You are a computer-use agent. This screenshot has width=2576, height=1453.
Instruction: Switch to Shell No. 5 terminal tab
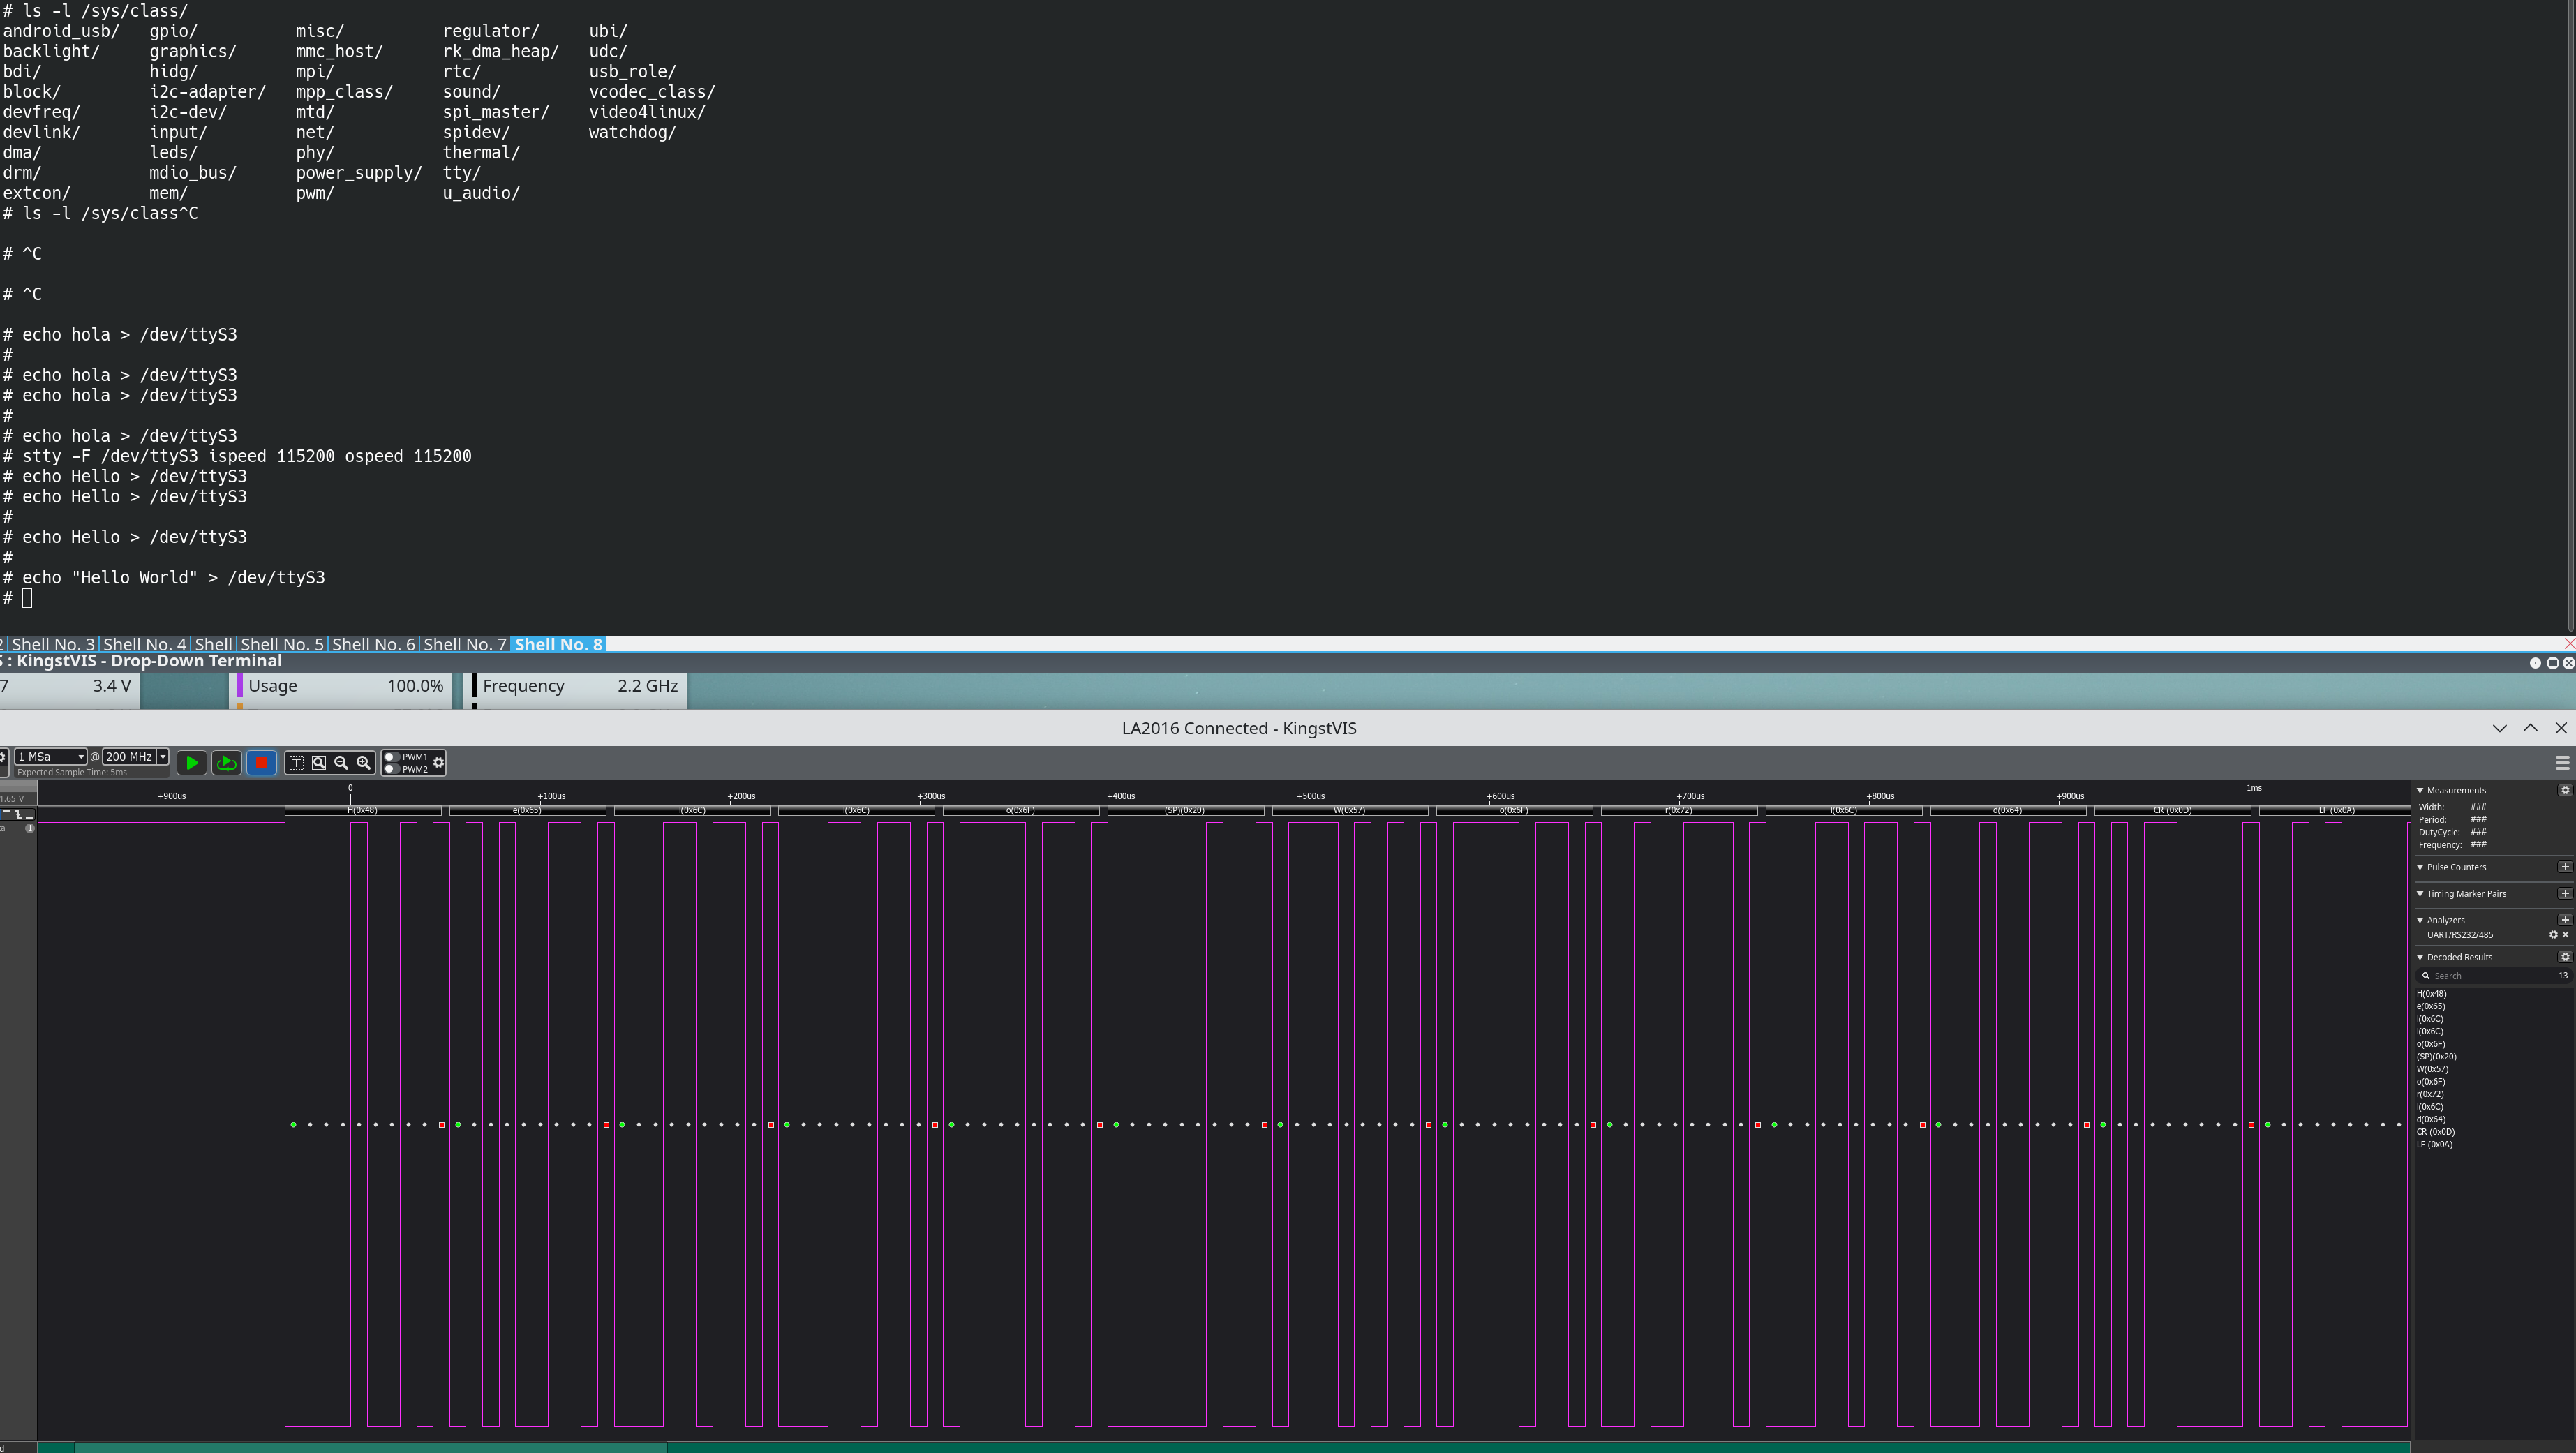pos(282,644)
